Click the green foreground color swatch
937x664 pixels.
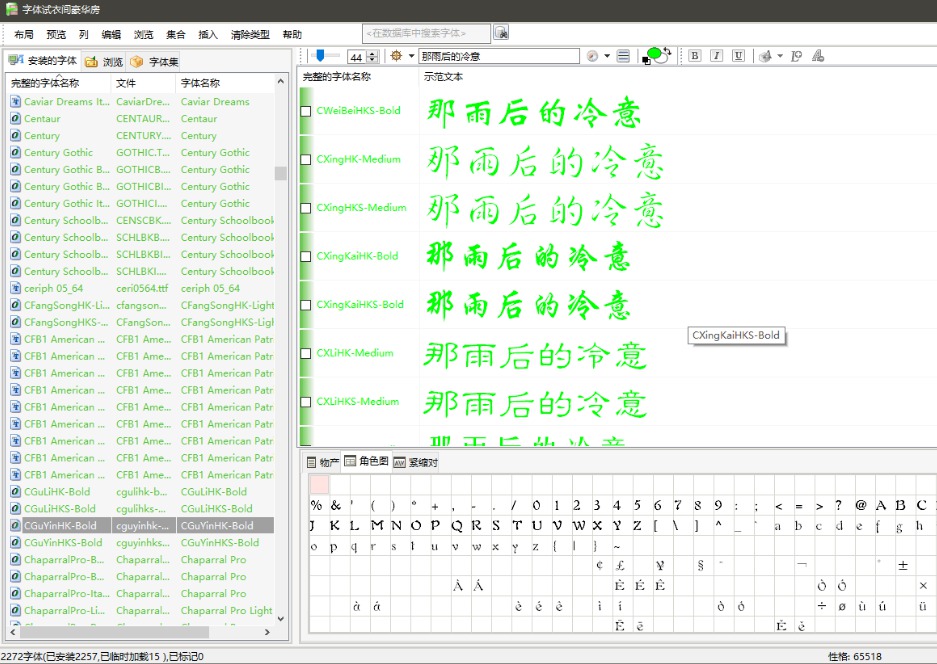(655, 53)
